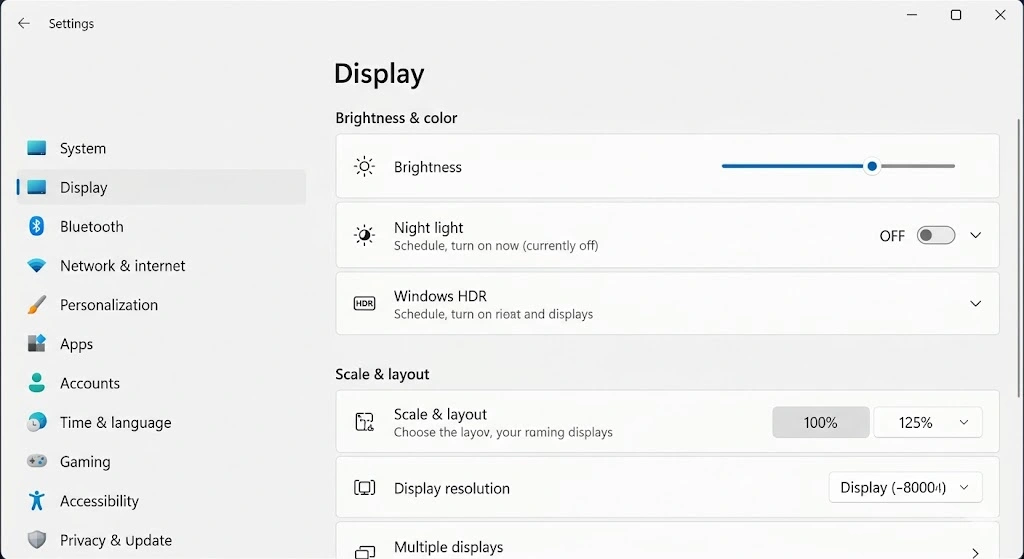Click the Windows HDR row title
This screenshot has width=1024, height=559.
(440, 296)
